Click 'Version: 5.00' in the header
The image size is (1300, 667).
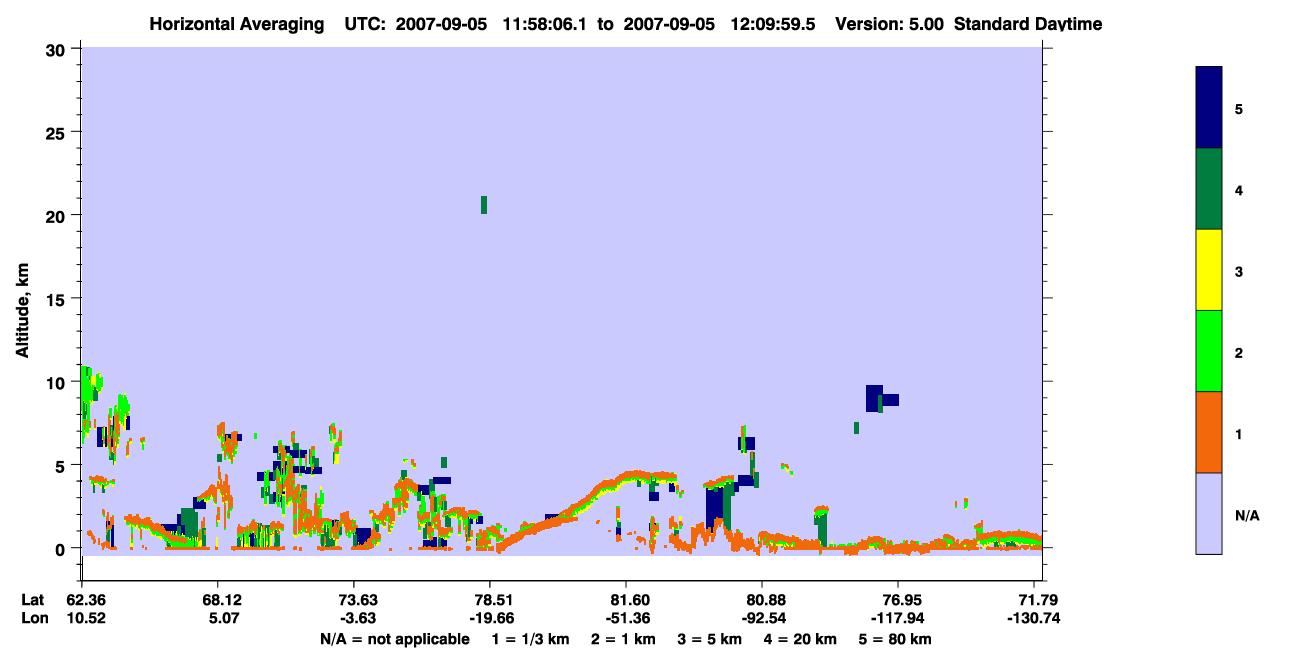click(888, 24)
